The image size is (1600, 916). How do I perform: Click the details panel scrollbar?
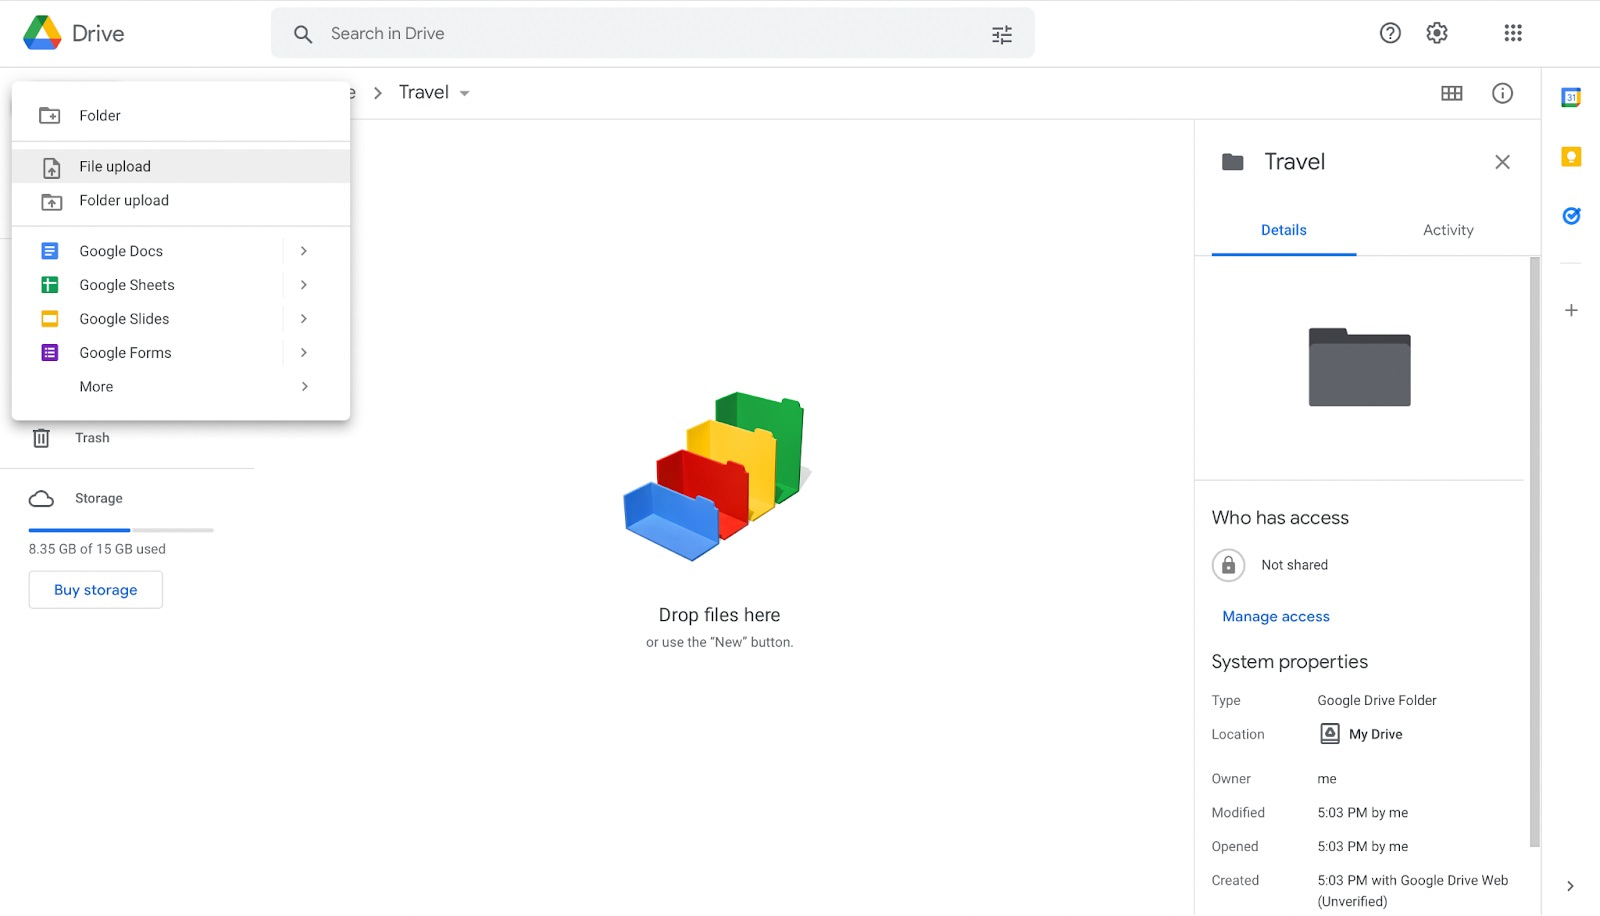click(x=1535, y=552)
